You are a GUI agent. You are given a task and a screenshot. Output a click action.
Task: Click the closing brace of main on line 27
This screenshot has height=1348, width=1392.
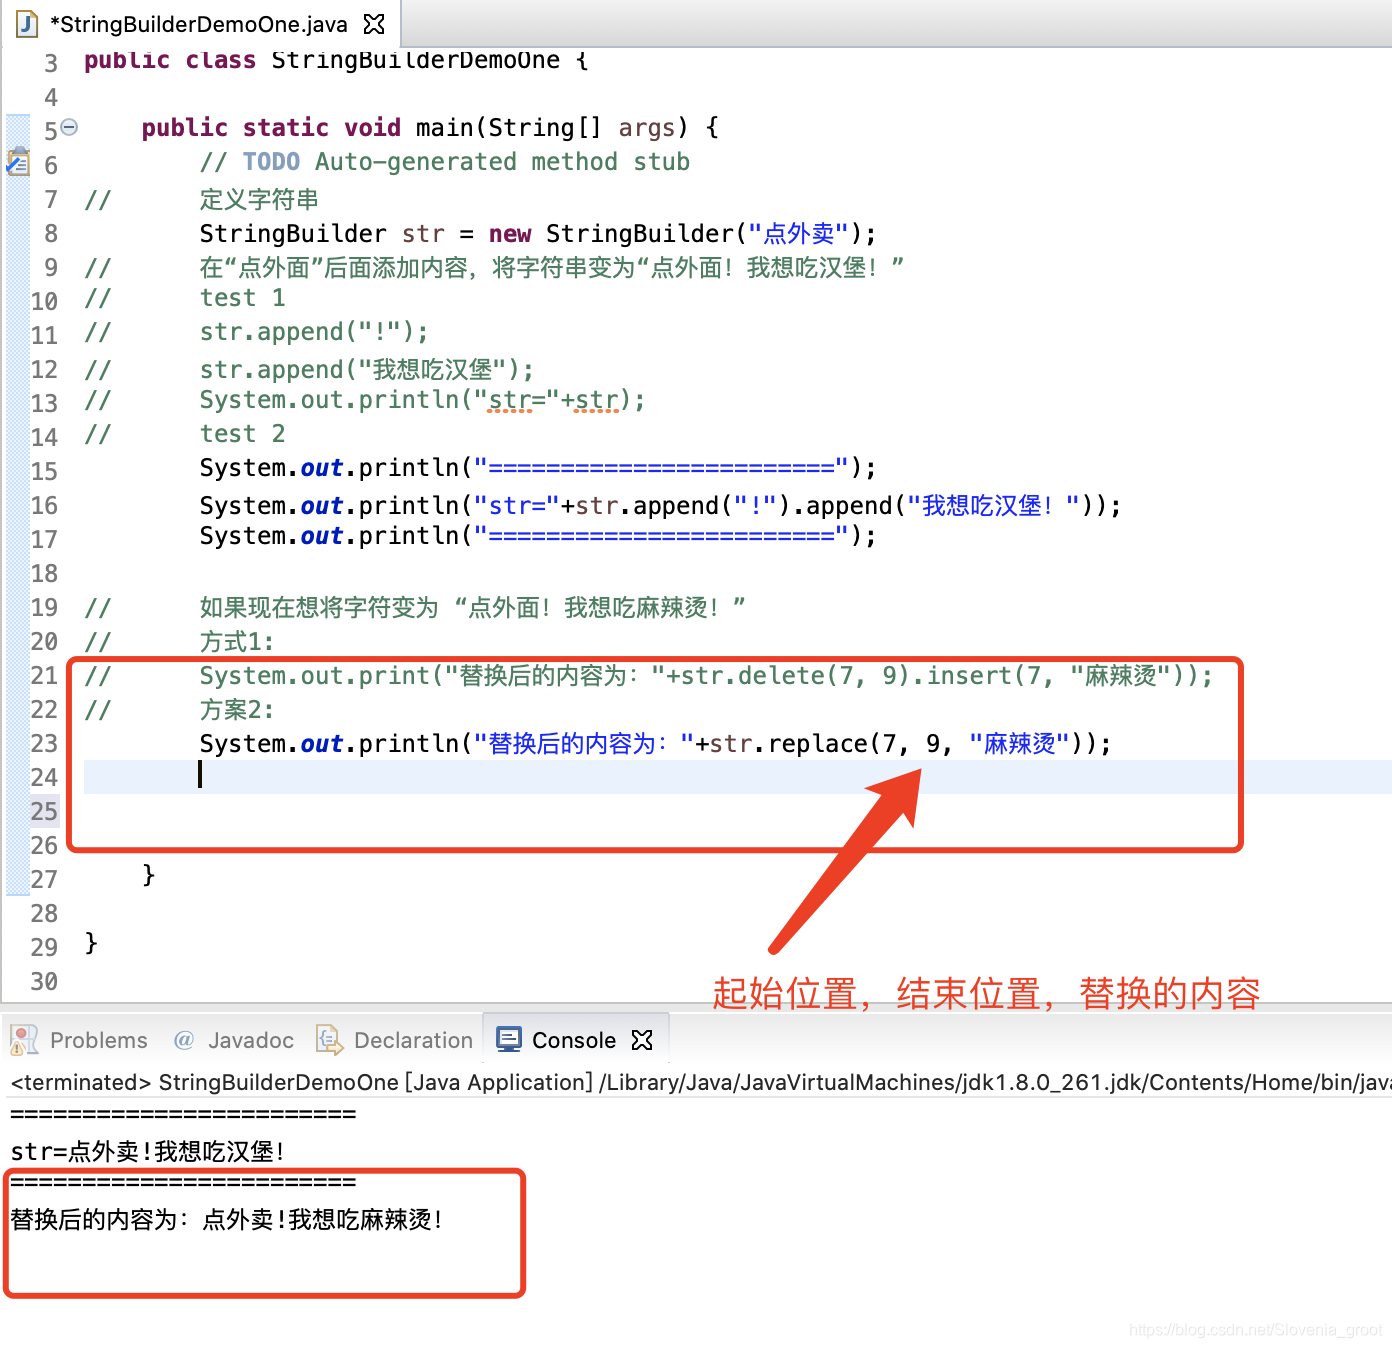[149, 875]
